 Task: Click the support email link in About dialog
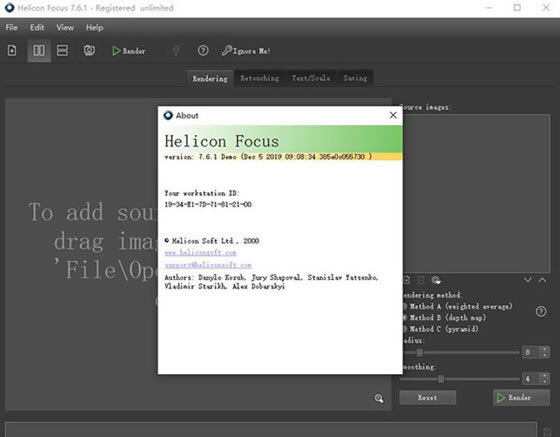(x=208, y=265)
